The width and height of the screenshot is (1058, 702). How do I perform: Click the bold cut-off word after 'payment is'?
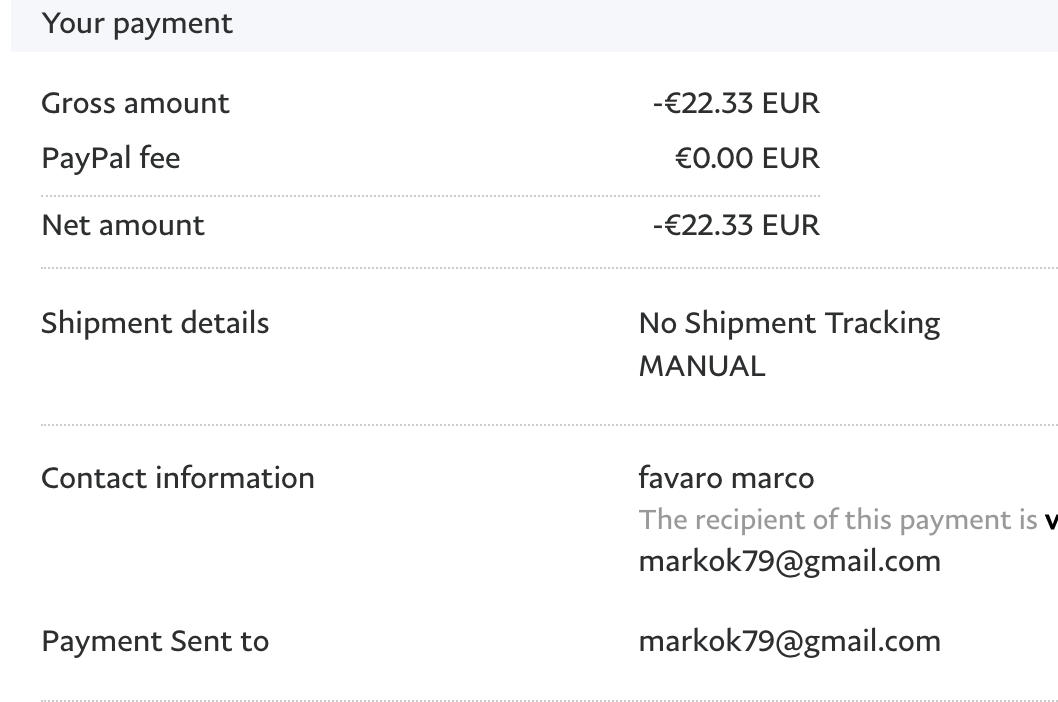pos(1050,520)
